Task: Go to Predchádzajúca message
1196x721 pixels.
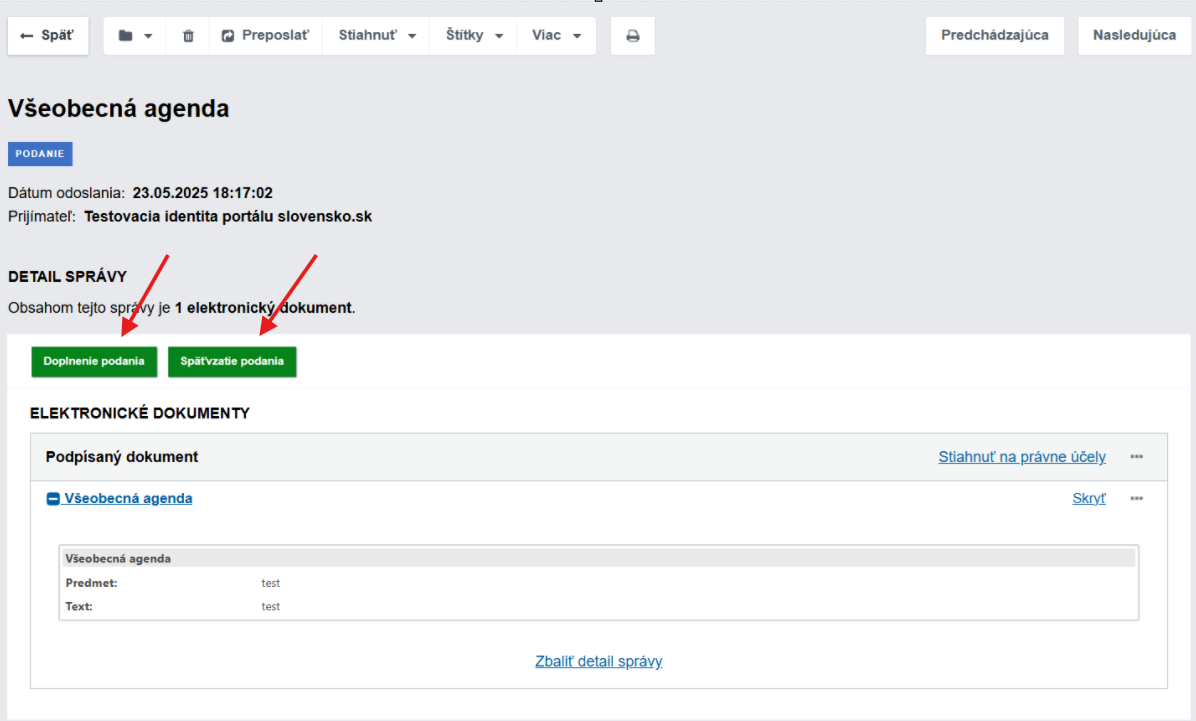Action: 994,36
